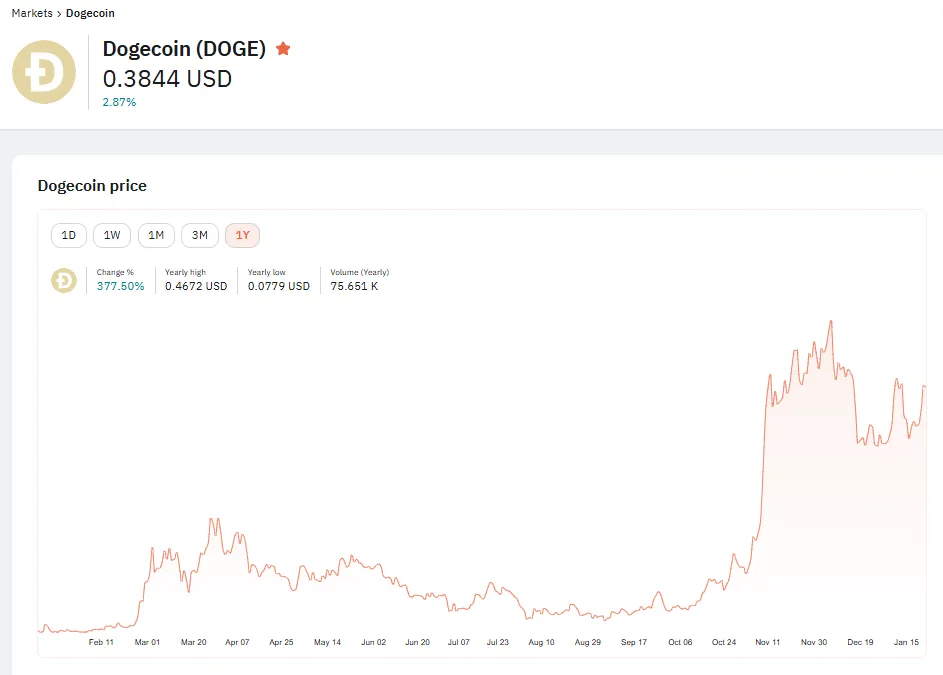Click the Jan 15 axis label
The width and height of the screenshot is (943, 675).
pyautogui.click(x=906, y=643)
